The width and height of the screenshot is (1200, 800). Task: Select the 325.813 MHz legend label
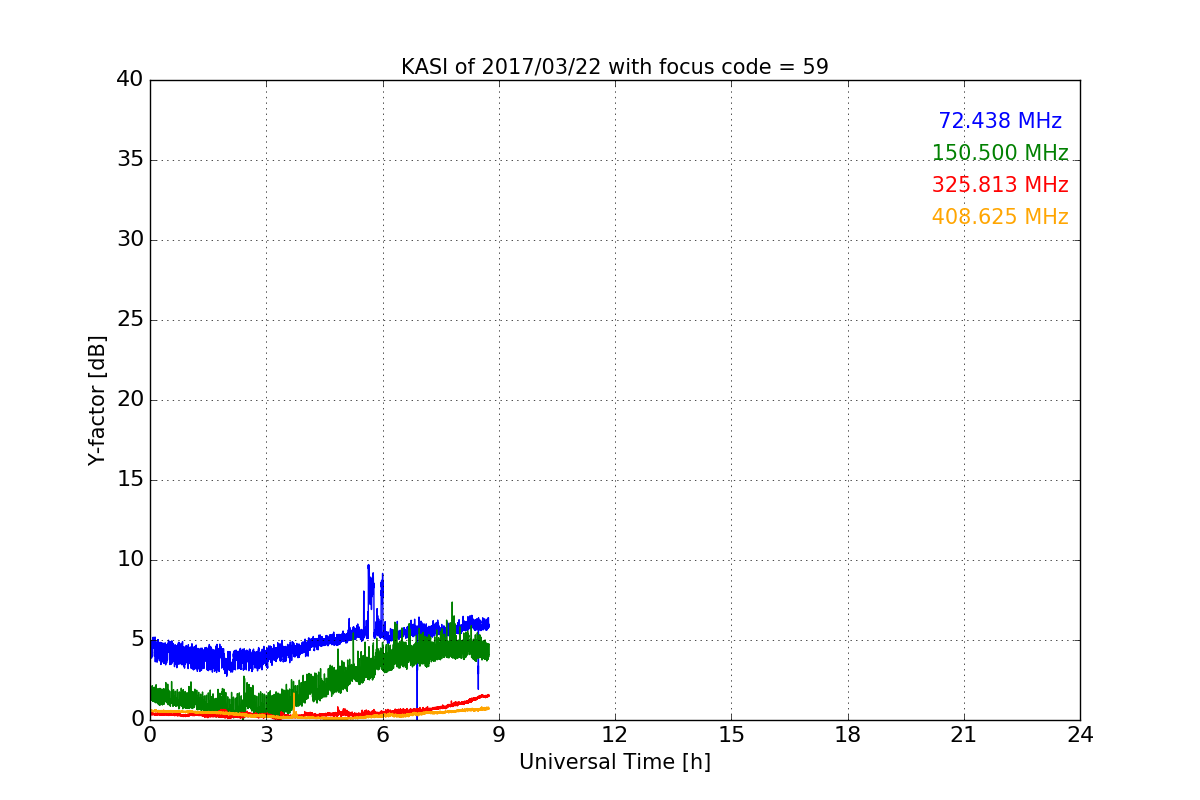click(1000, 185)
